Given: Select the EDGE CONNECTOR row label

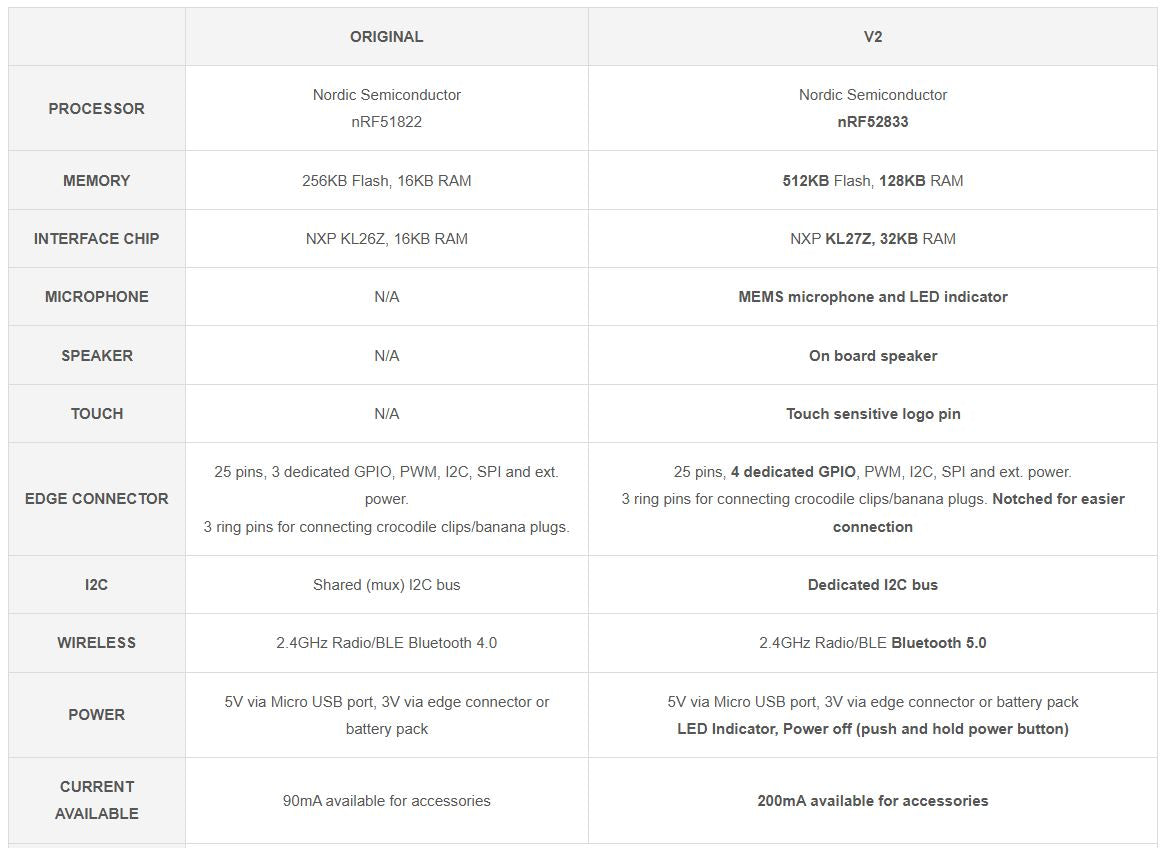Looking at the screenshot, I should (x=96, y=499).
